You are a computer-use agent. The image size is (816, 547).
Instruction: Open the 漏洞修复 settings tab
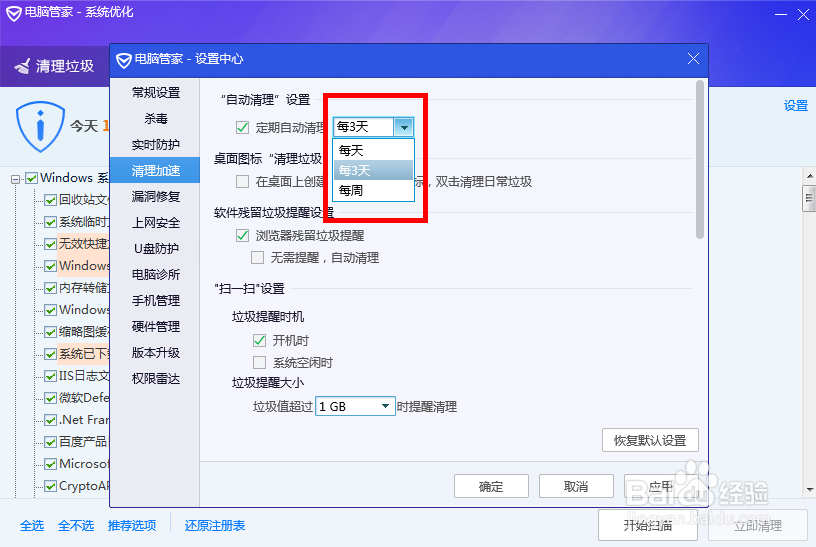click(x=155, y=196)
